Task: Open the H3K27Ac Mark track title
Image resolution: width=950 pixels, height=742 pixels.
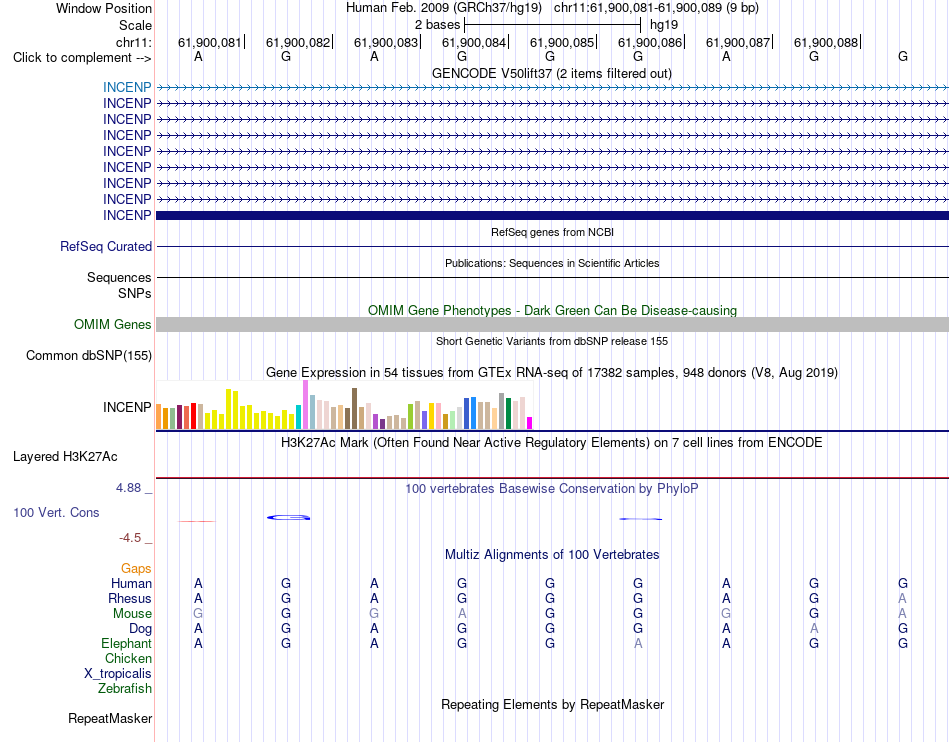Action: (x=552, y=443)
